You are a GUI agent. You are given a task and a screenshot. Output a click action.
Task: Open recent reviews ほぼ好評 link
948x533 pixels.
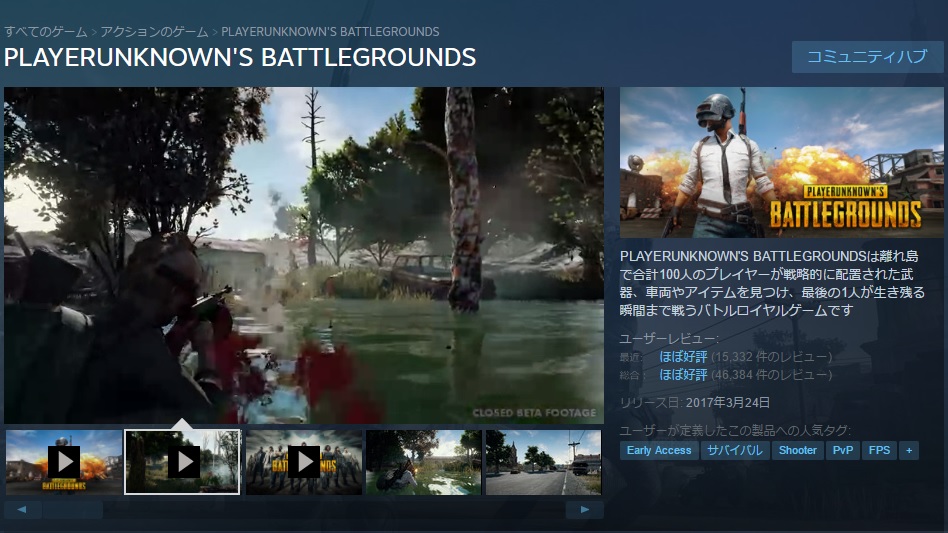(x=683, y=357)
